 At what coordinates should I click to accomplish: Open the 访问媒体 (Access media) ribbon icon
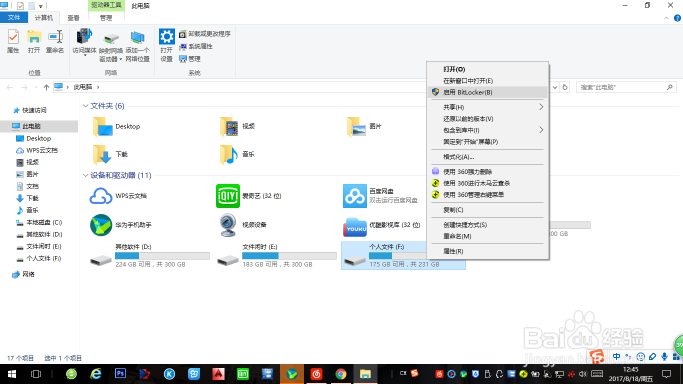tap(84, 43)
